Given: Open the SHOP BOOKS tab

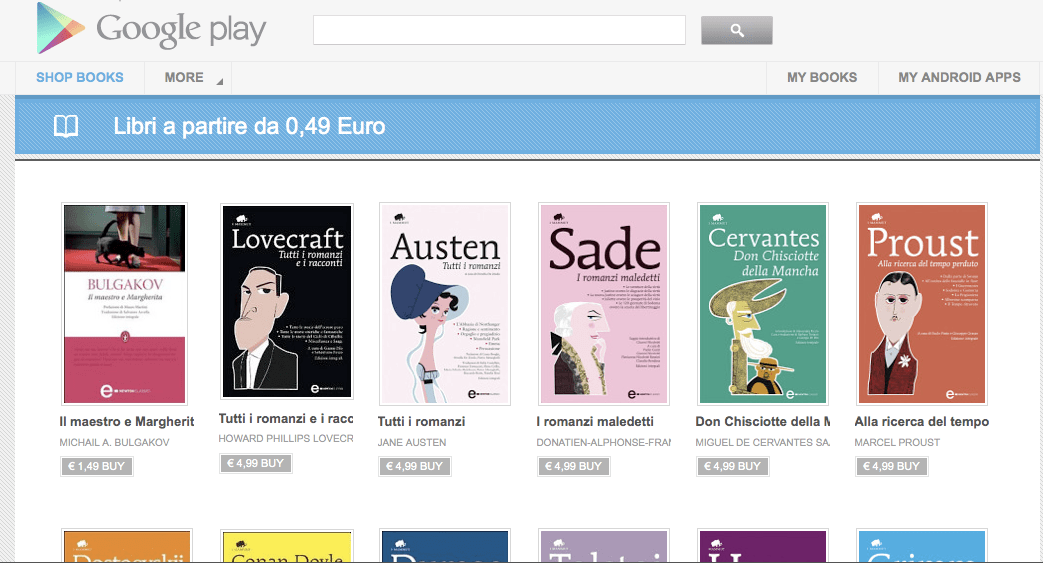Looking at the screenshot, I should [x=80, y=77].
